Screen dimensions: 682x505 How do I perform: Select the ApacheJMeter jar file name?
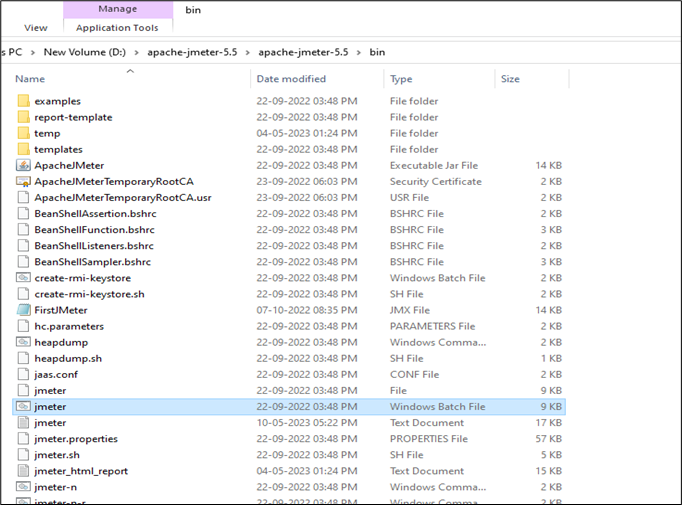pos(69,166)
